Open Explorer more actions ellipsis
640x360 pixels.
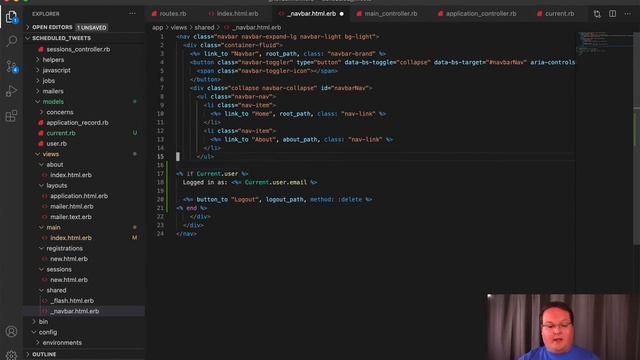tap(132, 13)
